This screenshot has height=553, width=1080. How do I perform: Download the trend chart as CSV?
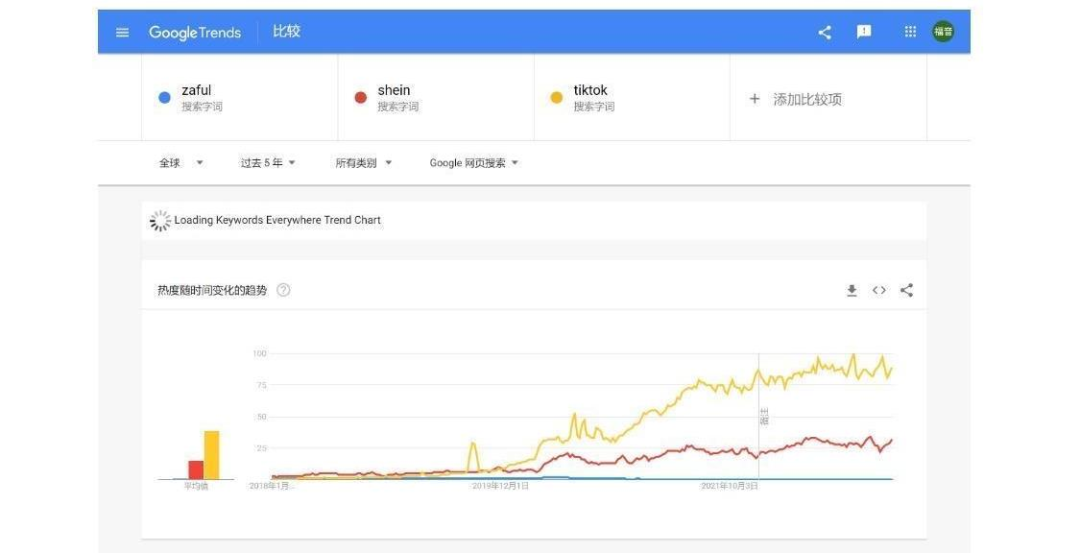pos(852,291)
